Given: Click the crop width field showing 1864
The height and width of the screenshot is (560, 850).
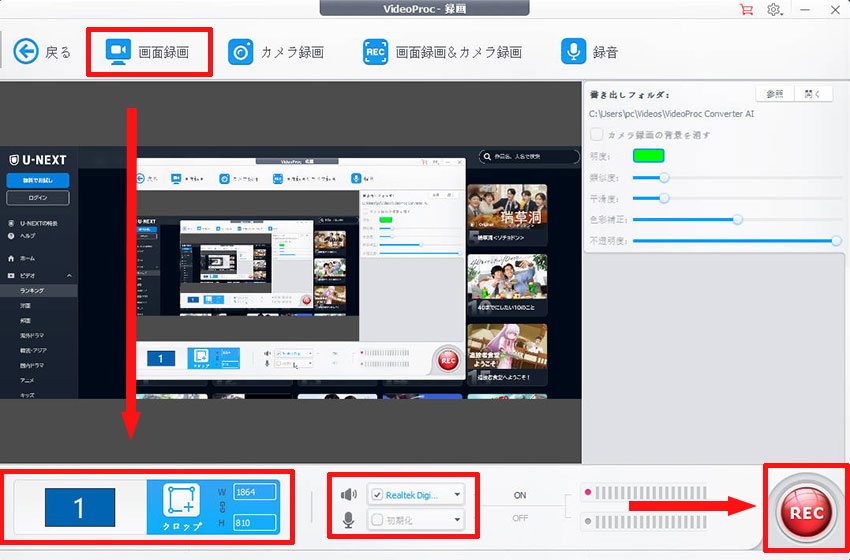Looking at the screenshot, I should click(255, 492).
